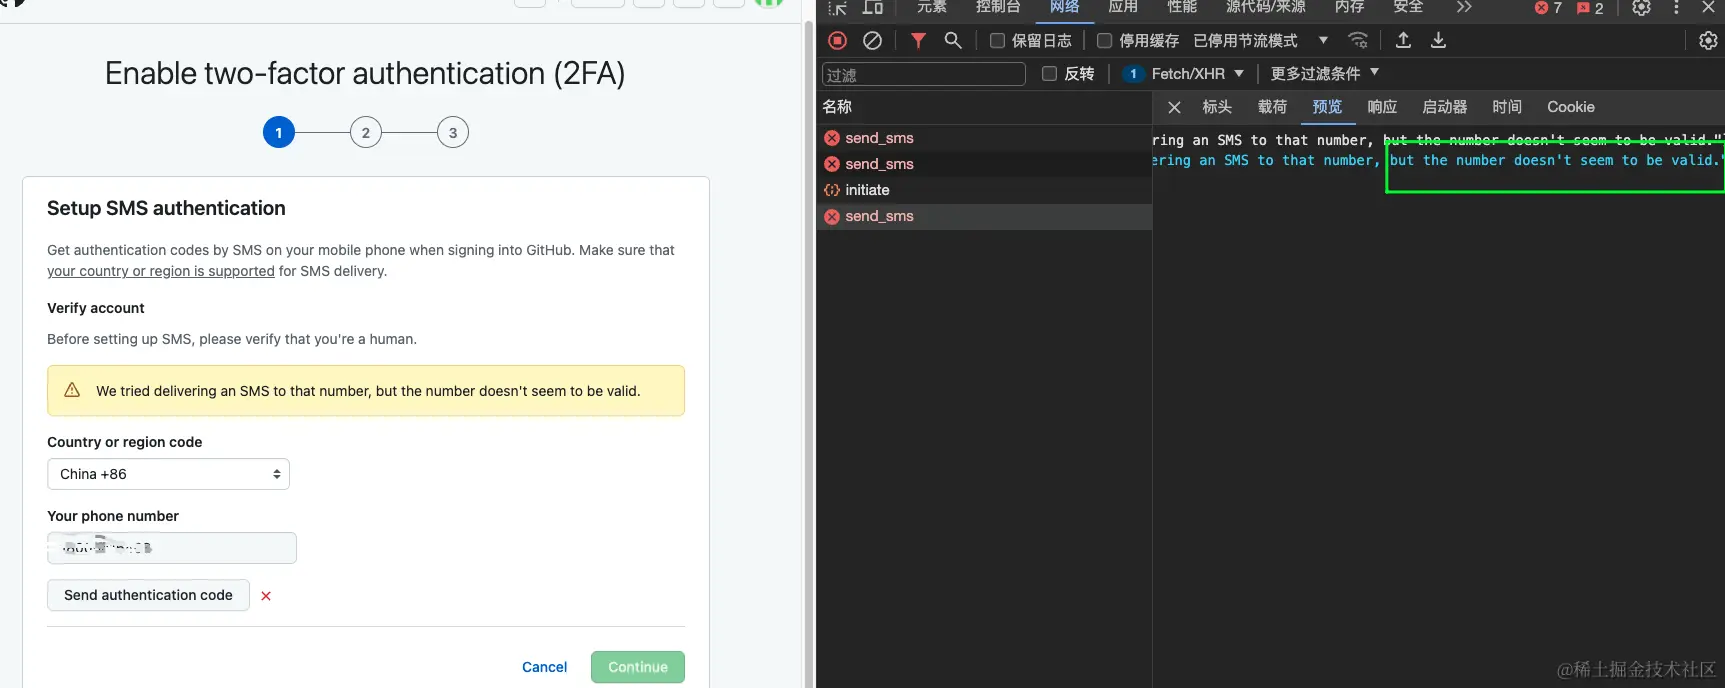Open network search magnifier

point(953,40)
